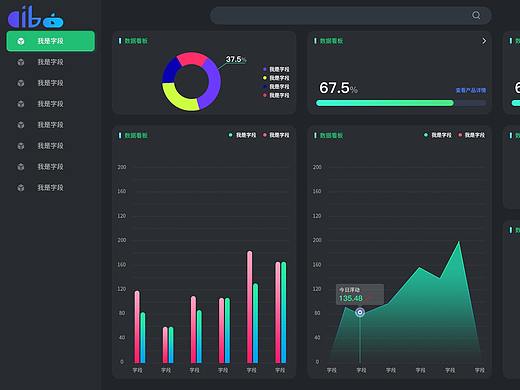Click the cube icon of second sidebar item

tap(21, 62)
